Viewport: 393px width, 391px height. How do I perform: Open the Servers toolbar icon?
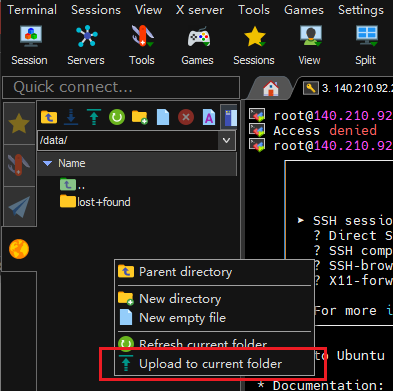tap(86, 45)
